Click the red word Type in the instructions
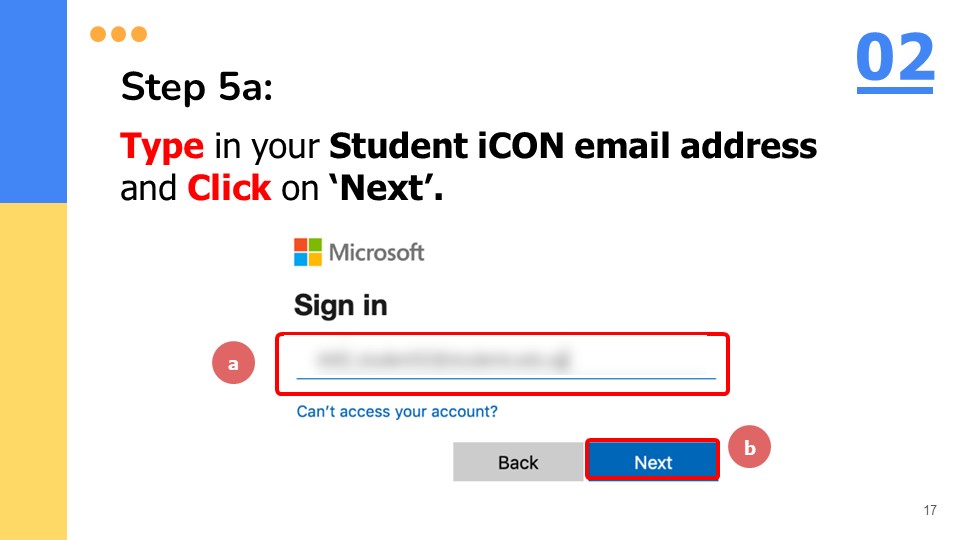Screen dimensions: 960x540 tap(162, 147)
